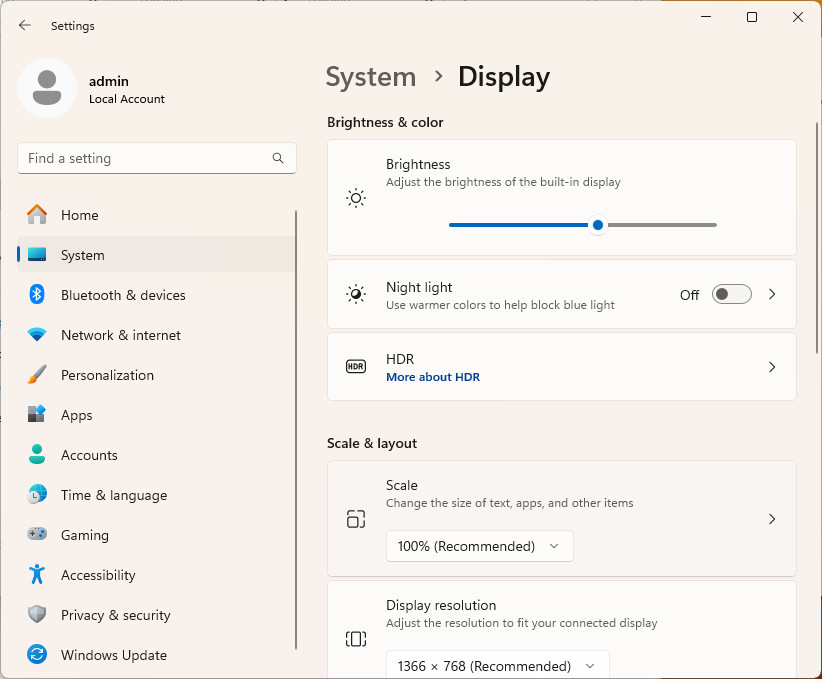Select System in the sidebar

point(156,255)
